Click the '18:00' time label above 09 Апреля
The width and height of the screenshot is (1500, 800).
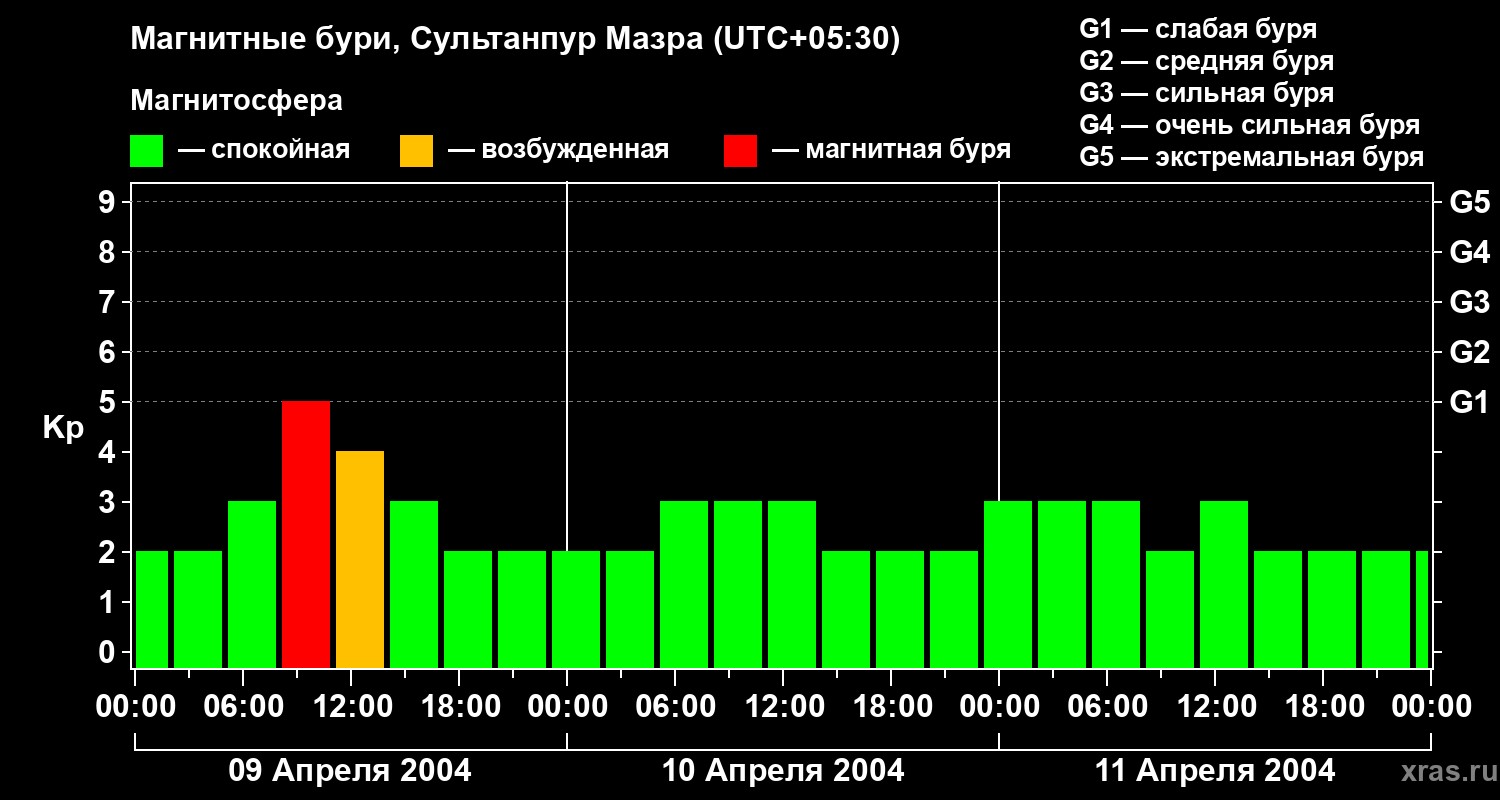pos(459,707)
